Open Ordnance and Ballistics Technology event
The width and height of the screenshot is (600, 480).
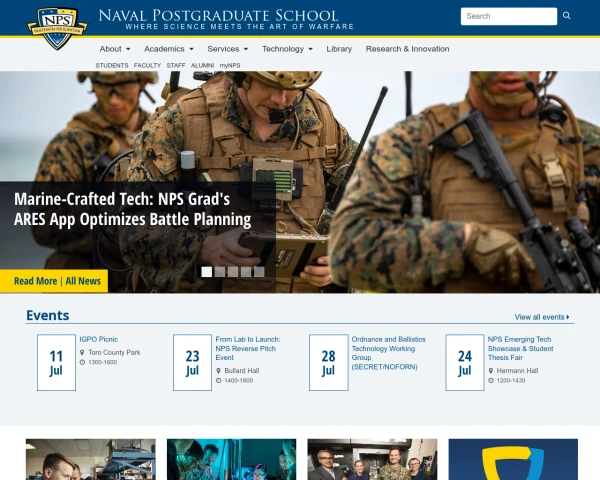tap(388, 353)
